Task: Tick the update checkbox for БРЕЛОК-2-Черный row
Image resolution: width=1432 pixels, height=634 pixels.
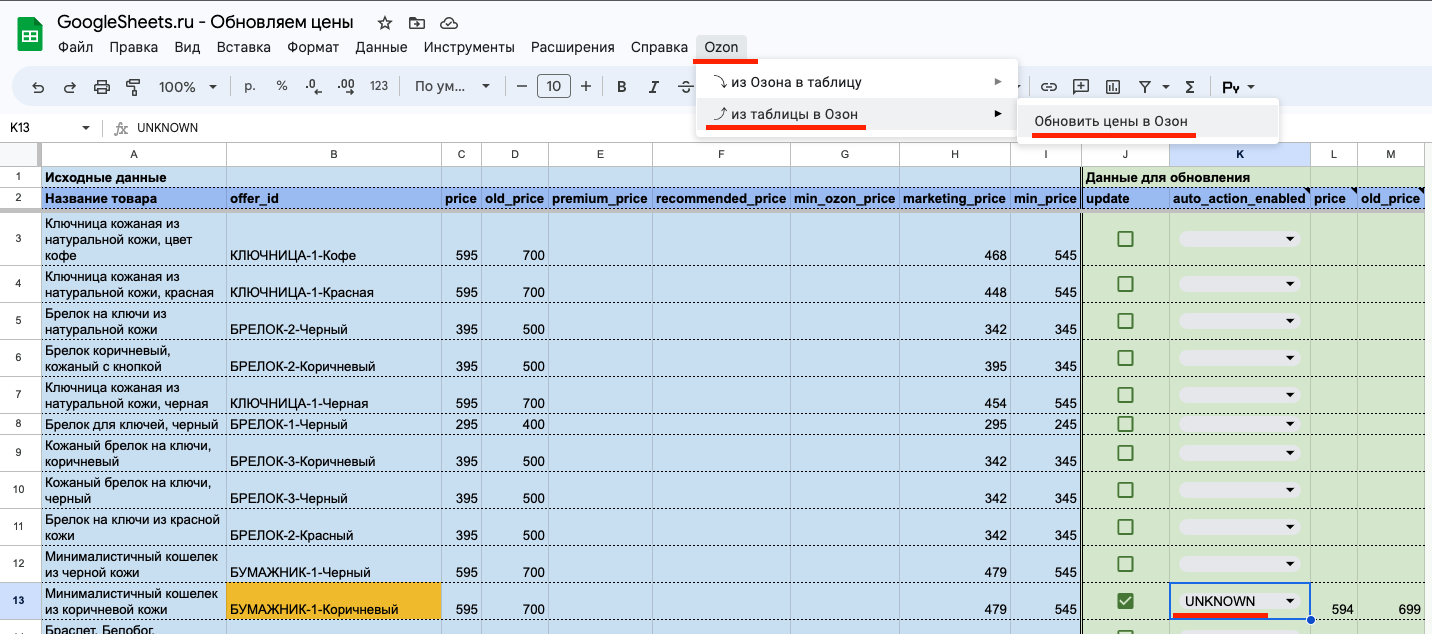Action: click(1125, 321)
